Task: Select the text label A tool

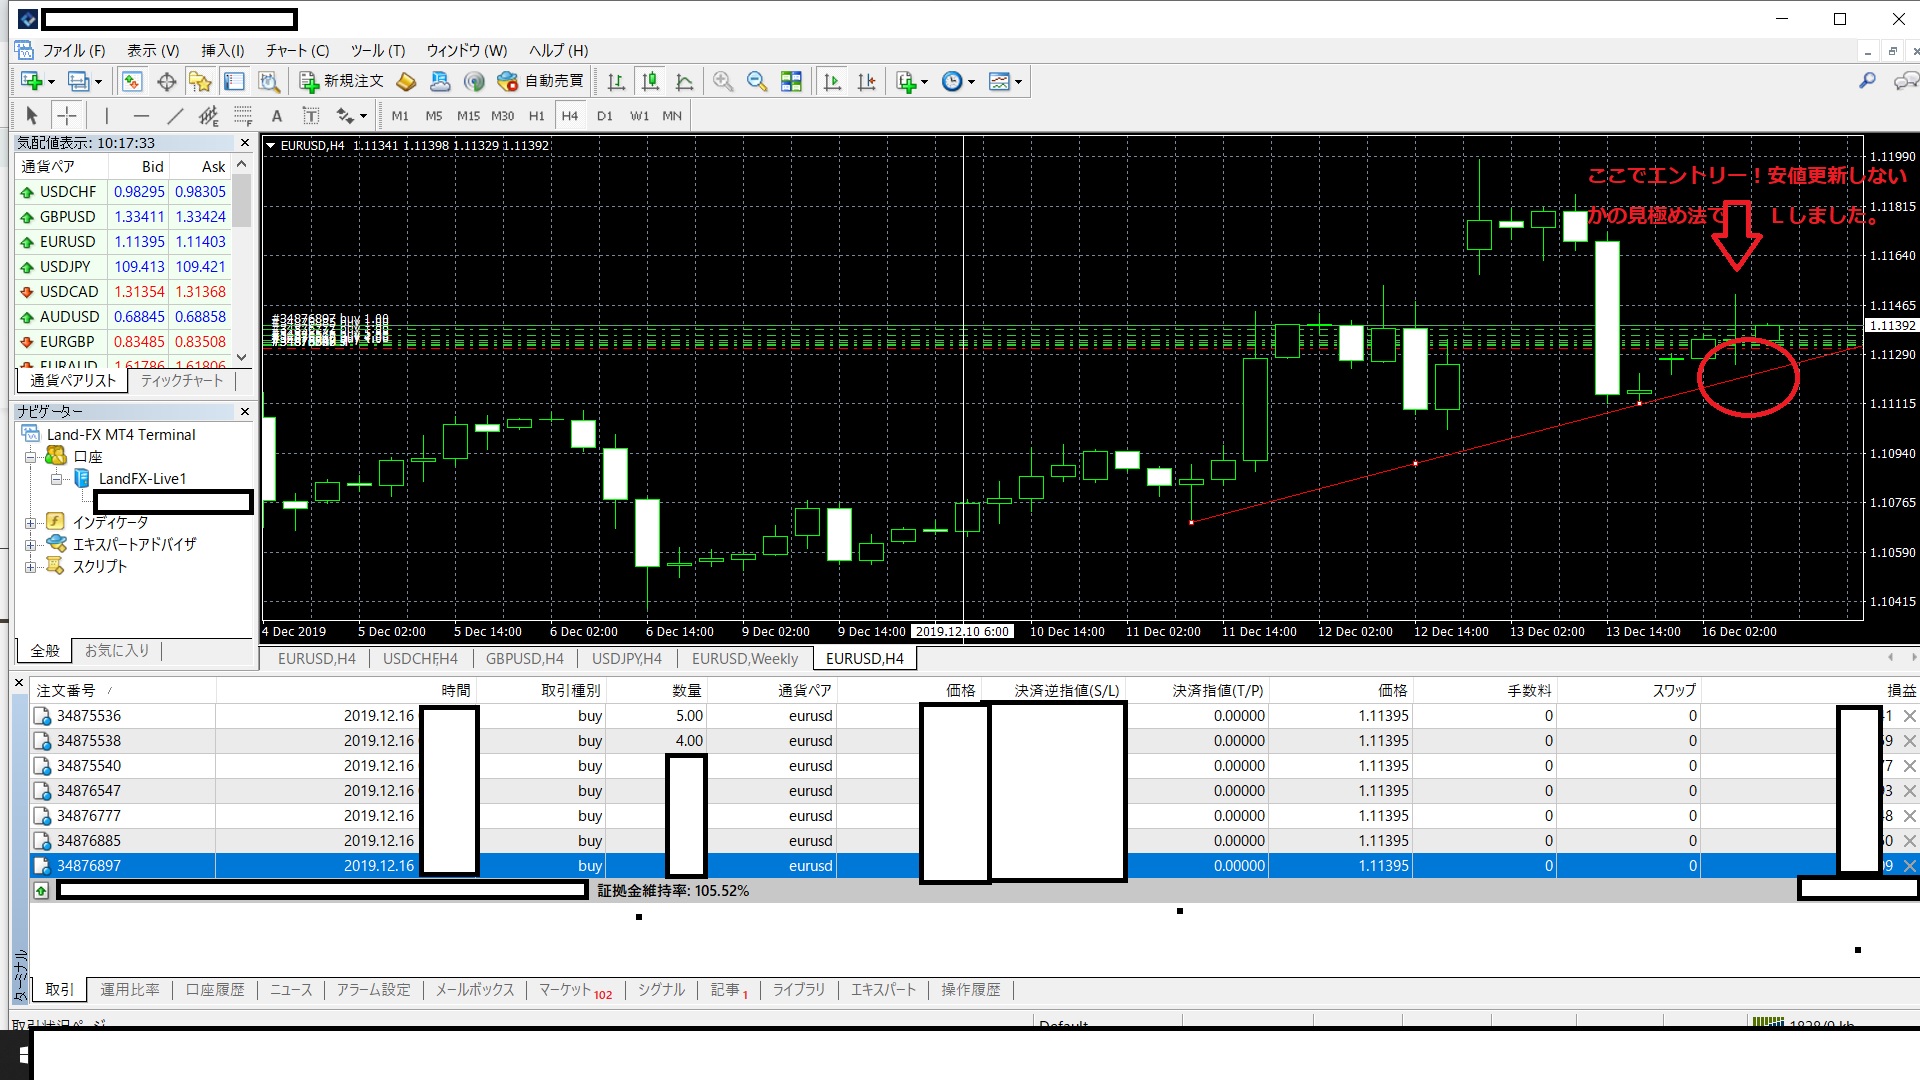Action: (277, 116)
